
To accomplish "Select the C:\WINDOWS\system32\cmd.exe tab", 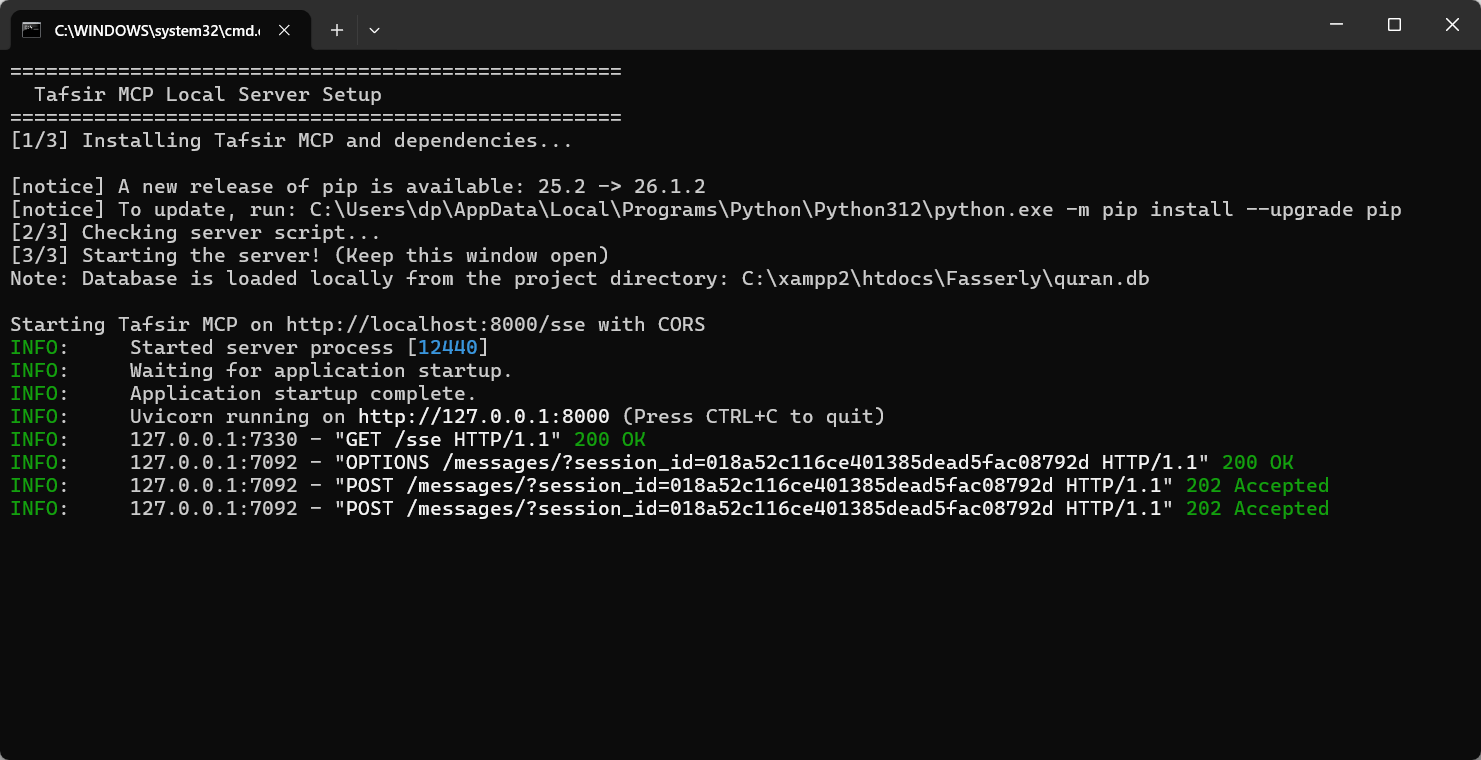I will tap(160, 30).
